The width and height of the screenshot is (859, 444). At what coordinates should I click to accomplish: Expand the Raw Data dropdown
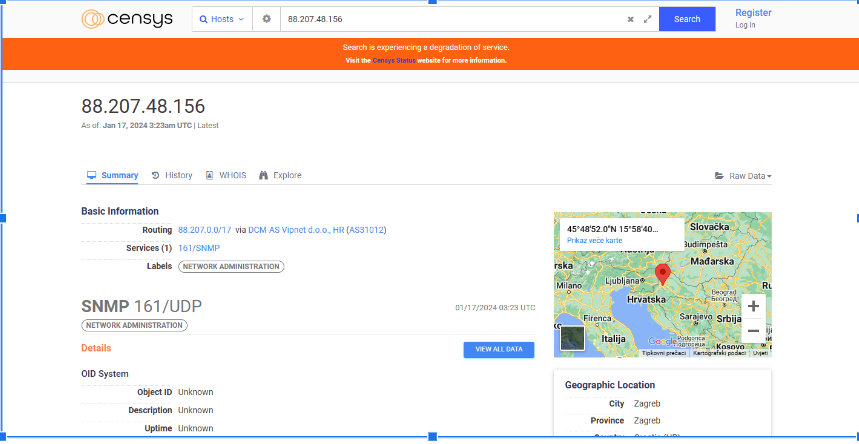click(x=743, y=176)
